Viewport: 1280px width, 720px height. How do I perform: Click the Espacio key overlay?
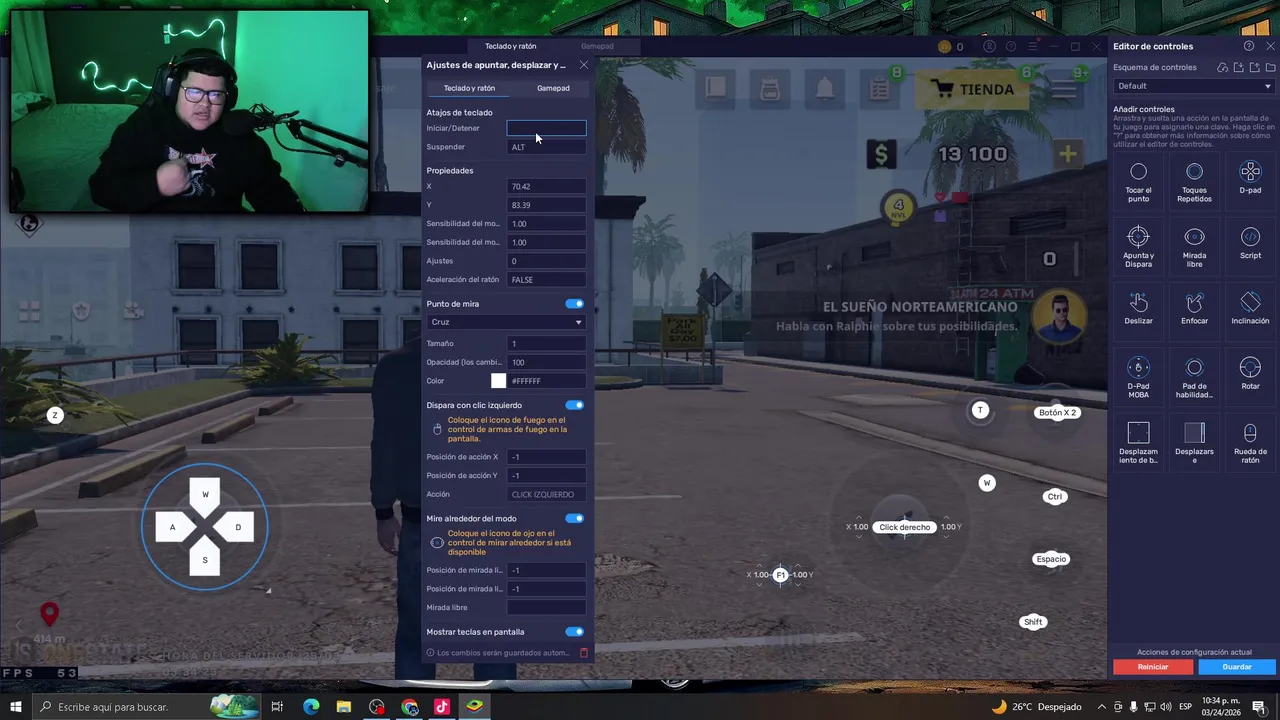(1051, 559)
